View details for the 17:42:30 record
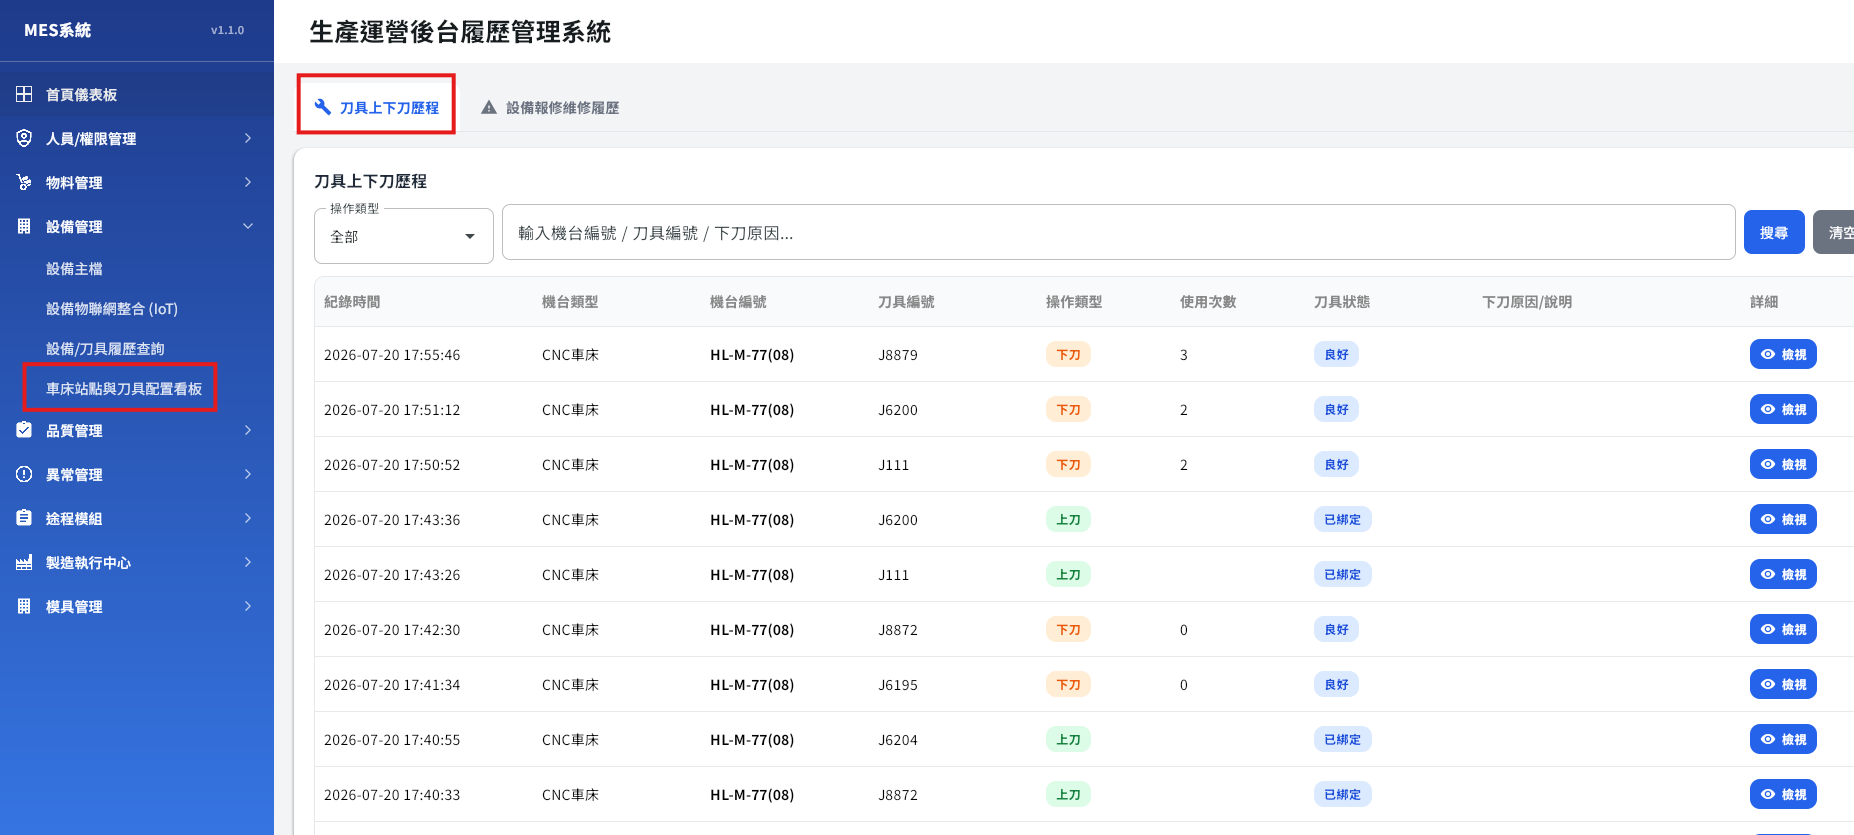The width and height of the screenshot is (1854, 835). [1783, 629]
